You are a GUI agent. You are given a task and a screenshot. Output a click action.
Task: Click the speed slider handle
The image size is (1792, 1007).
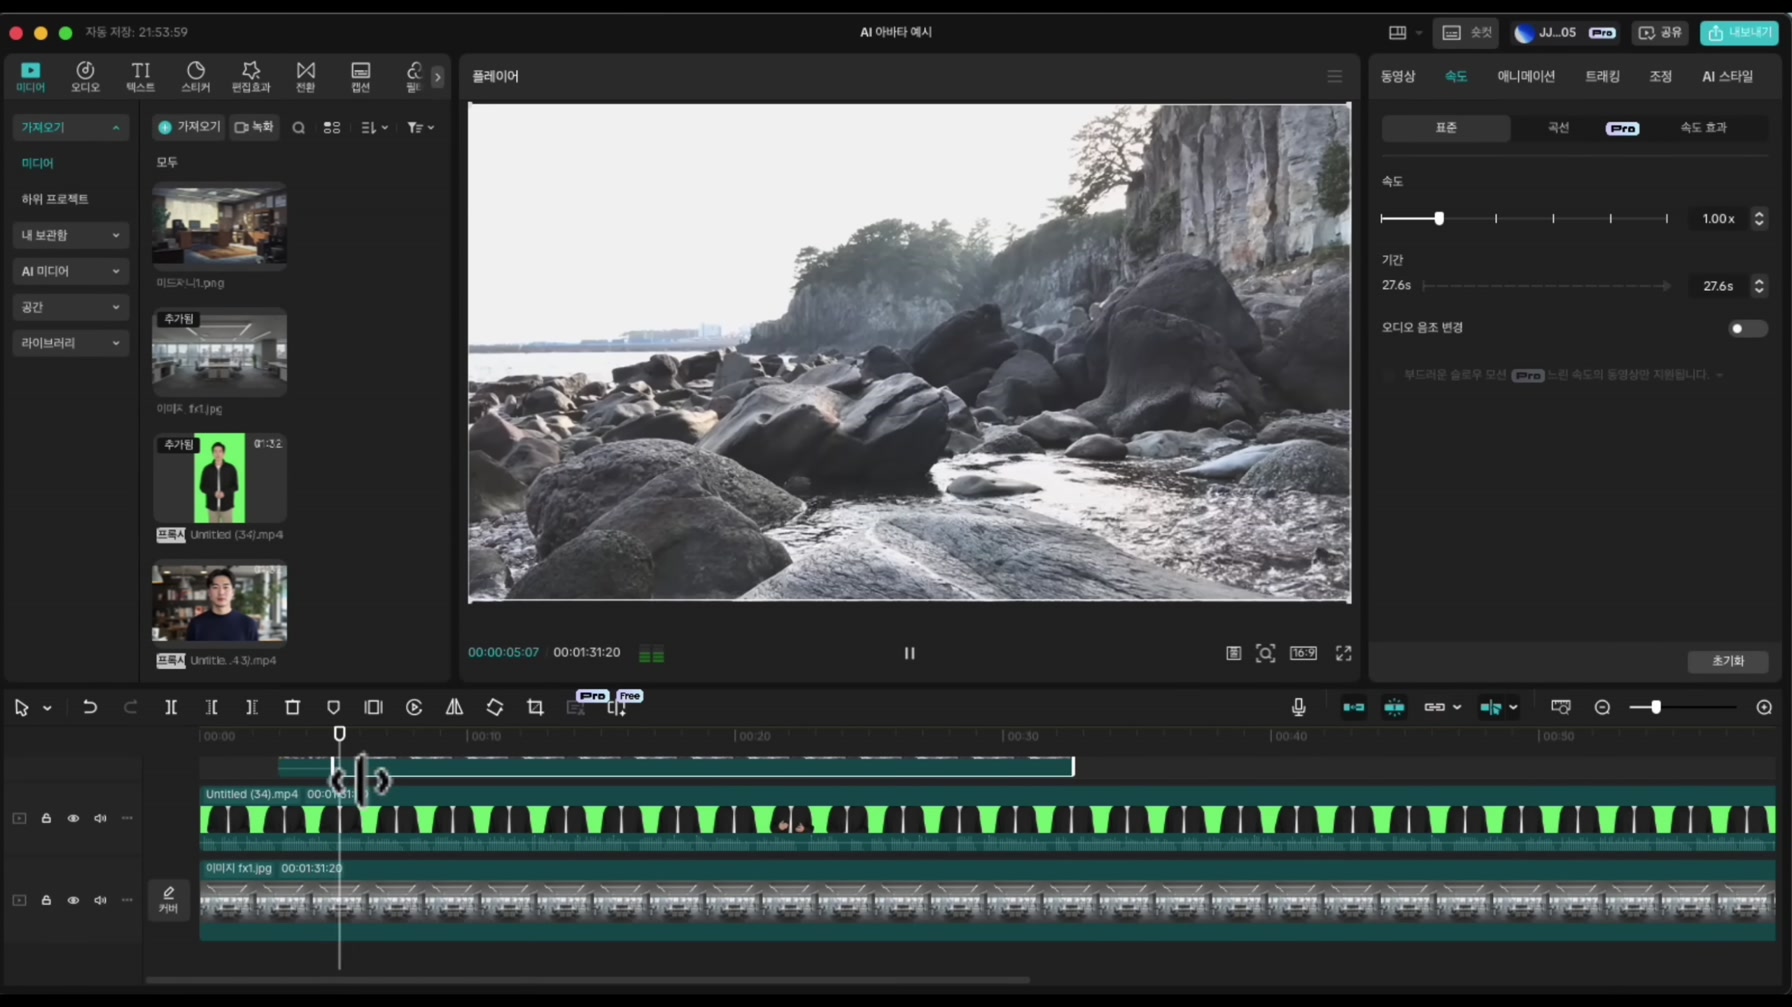pos(1439,218)
